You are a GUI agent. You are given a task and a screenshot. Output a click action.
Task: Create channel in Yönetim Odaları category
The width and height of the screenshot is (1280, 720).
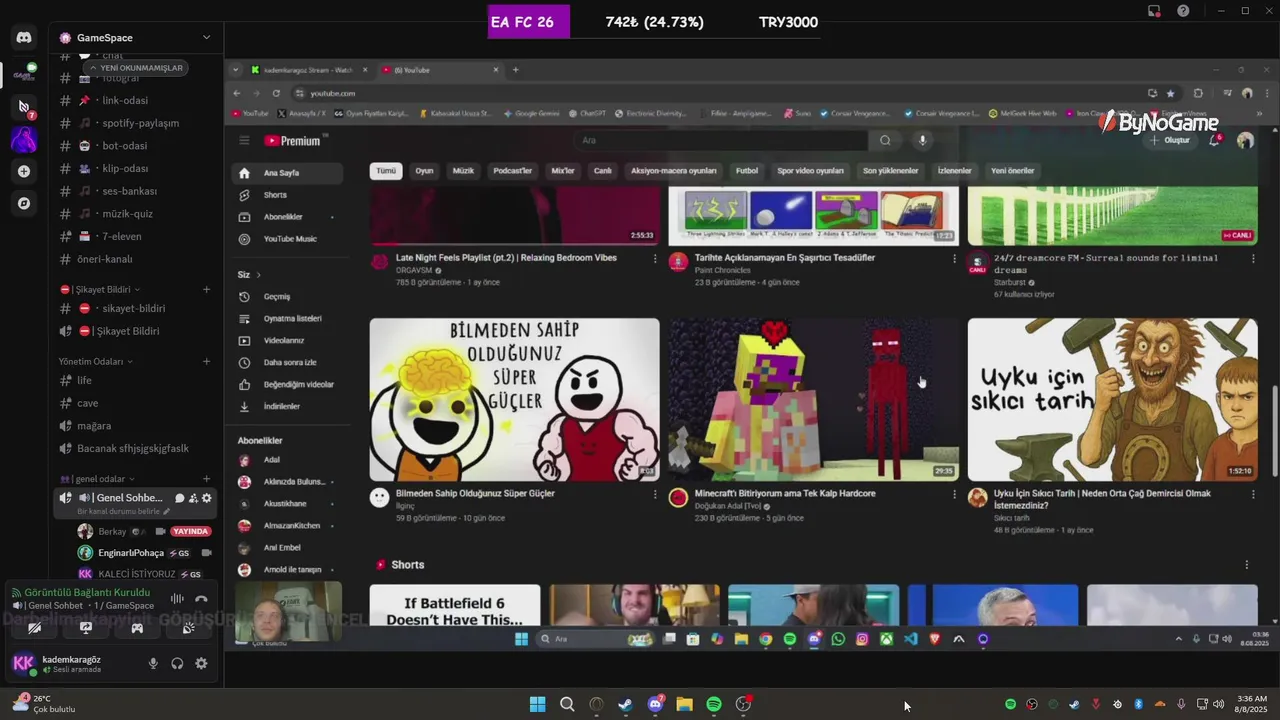[x=207, y=361]
